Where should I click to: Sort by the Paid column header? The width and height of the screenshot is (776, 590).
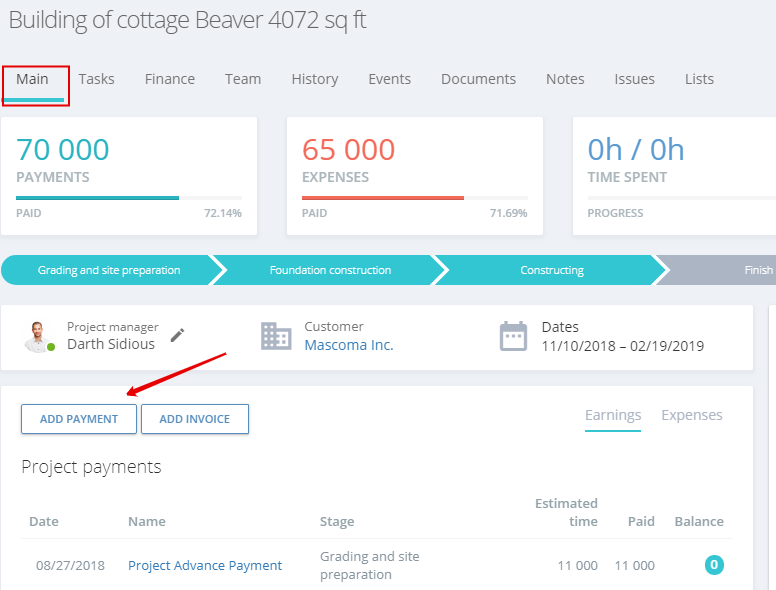click(641, 522)
